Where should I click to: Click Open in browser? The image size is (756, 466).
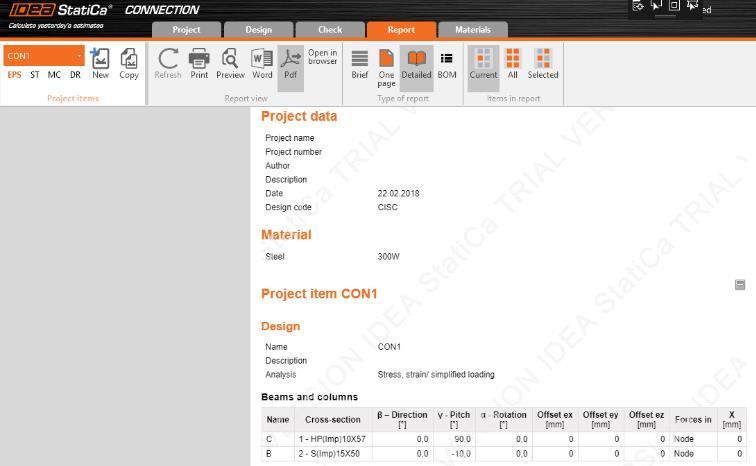[x=323, y=57]
